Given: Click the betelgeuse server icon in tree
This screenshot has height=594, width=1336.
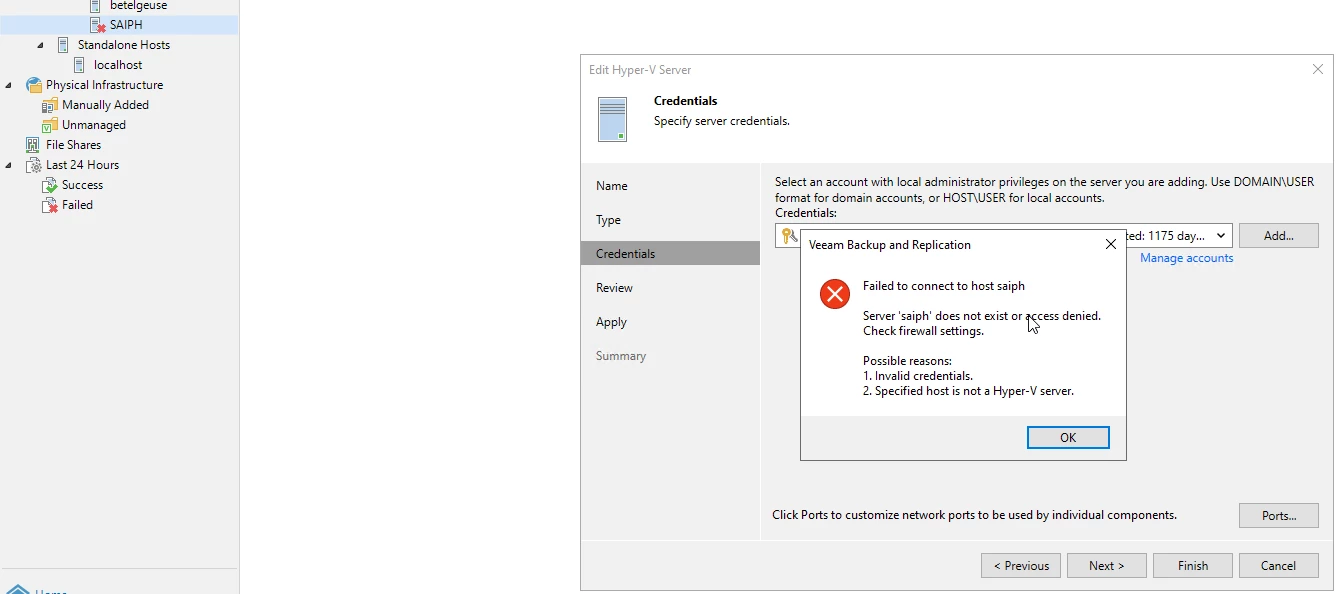Looking at the screenshot, I should click(x=95, y=6).
